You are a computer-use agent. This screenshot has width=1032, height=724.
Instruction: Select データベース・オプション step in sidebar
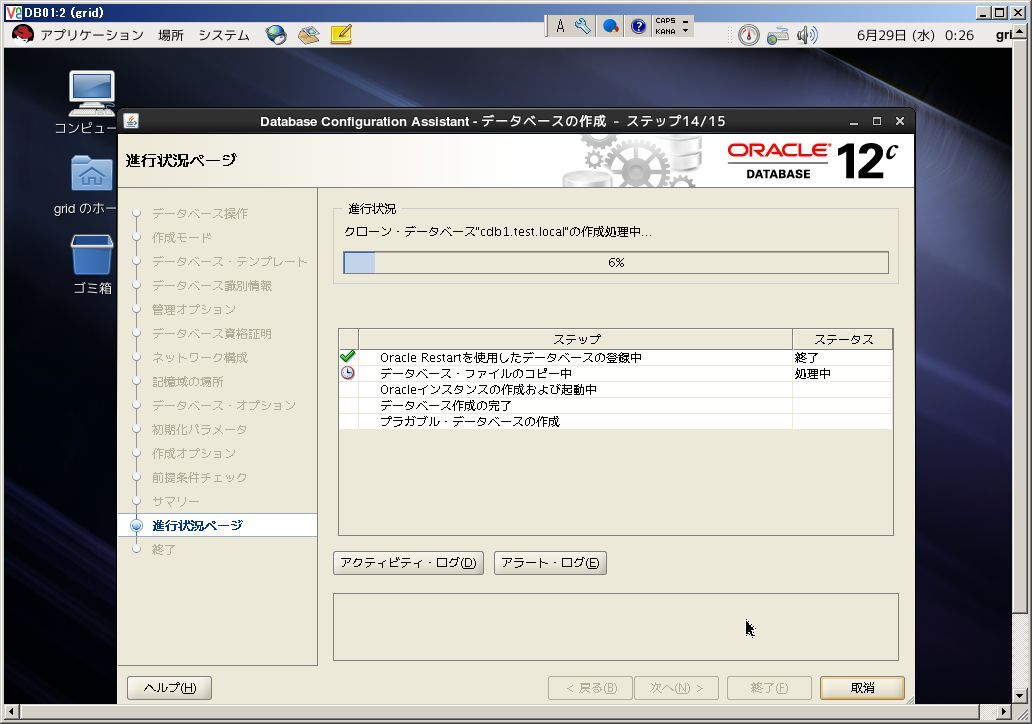(224, 405)
